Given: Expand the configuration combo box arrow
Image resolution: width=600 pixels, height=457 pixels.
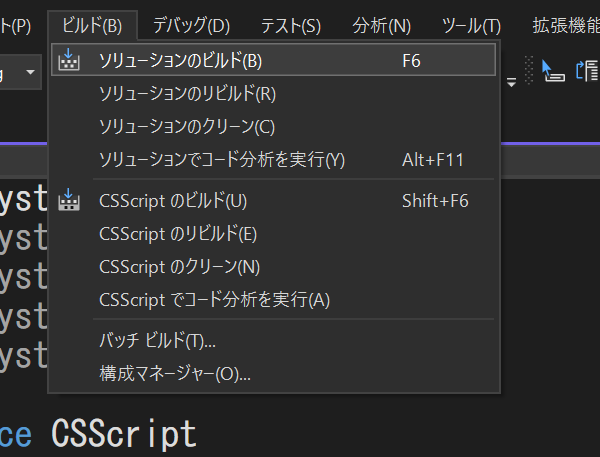Looking at the screenshot, I should click(x=30, y=72).
